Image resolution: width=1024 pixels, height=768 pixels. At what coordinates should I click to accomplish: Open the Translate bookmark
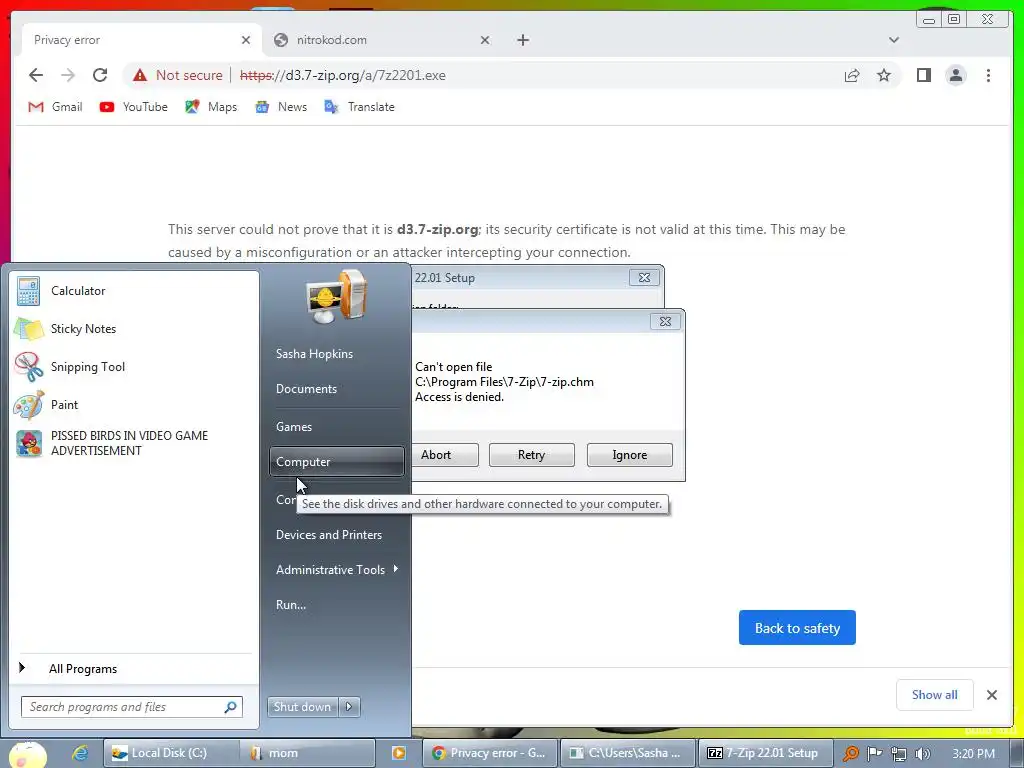click(x=360, y=107)
